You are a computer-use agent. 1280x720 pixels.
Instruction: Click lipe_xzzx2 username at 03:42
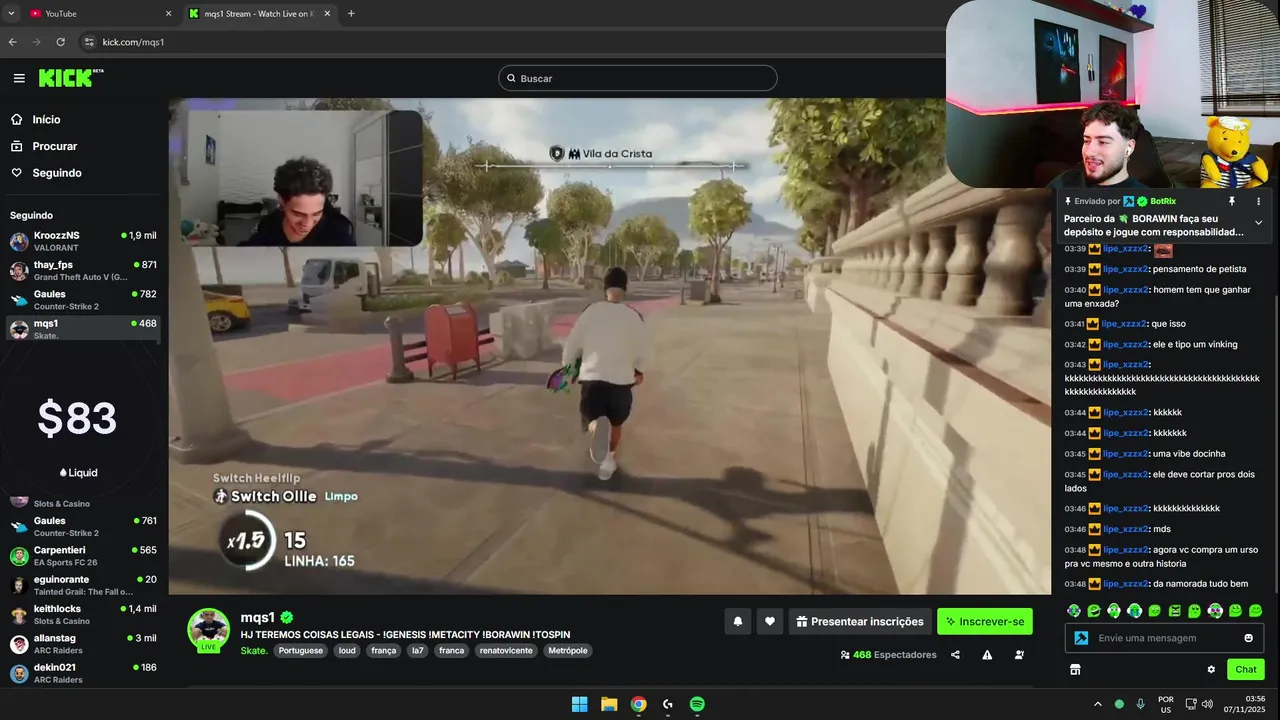point(1124,344)
